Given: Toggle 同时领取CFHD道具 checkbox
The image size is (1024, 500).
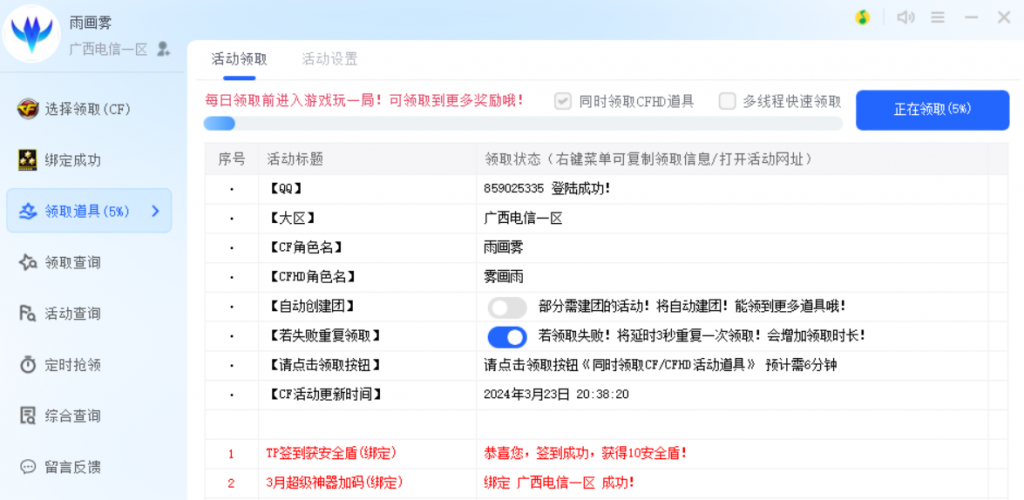Looking at the screenshot, I should (x=562, y=101).
